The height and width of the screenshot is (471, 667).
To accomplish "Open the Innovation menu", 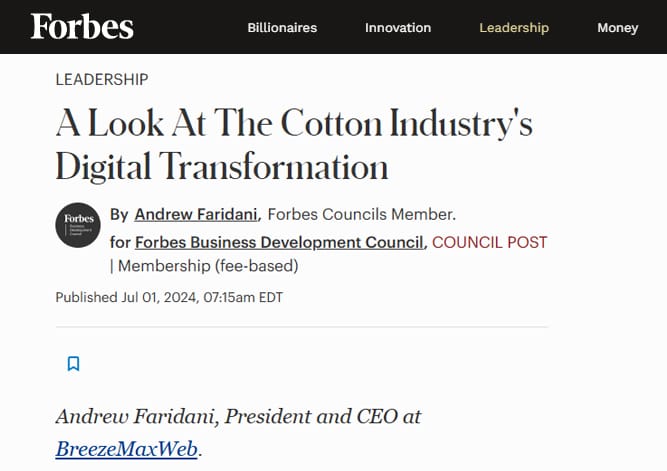I will click(x=398, y=28).
